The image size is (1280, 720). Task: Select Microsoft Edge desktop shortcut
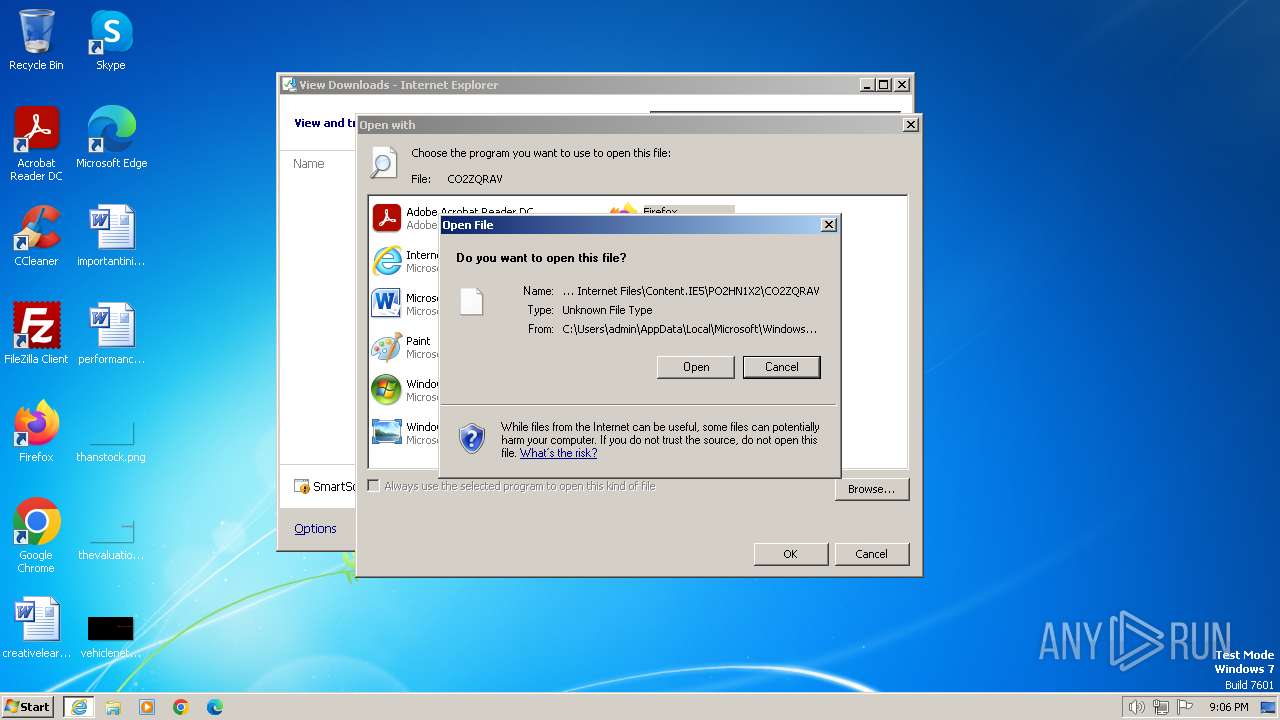[111, 139]
